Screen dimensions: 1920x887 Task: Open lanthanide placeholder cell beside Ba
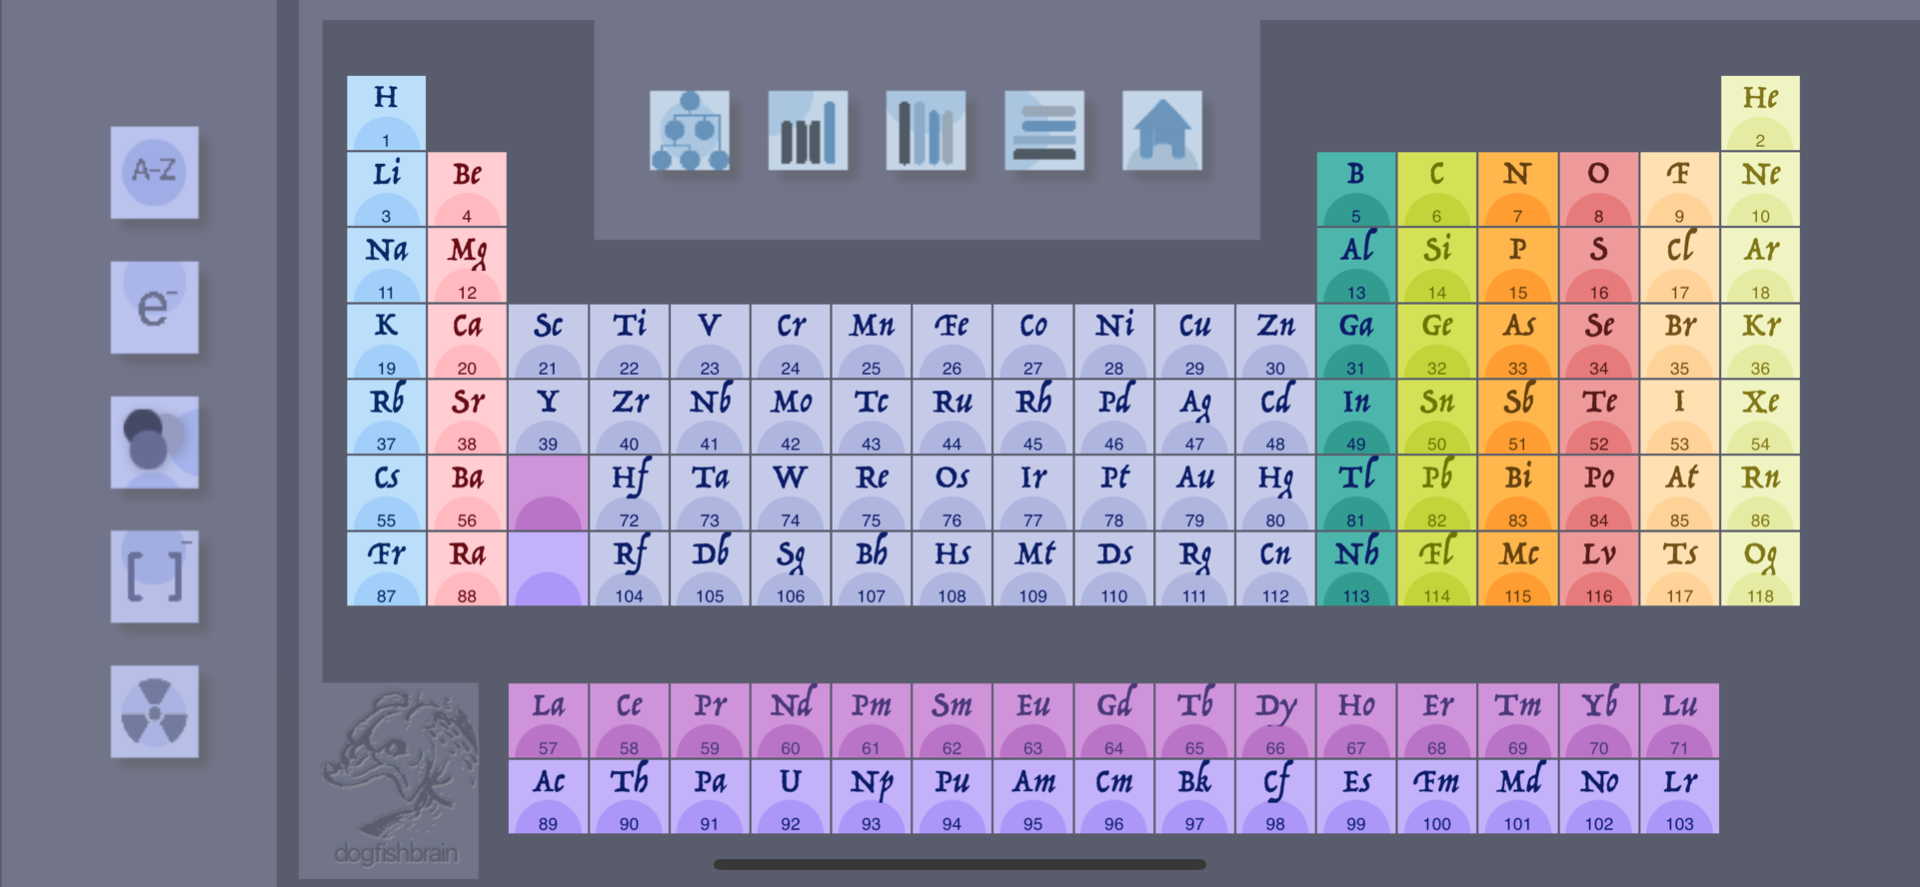click(x=548, y=493)
